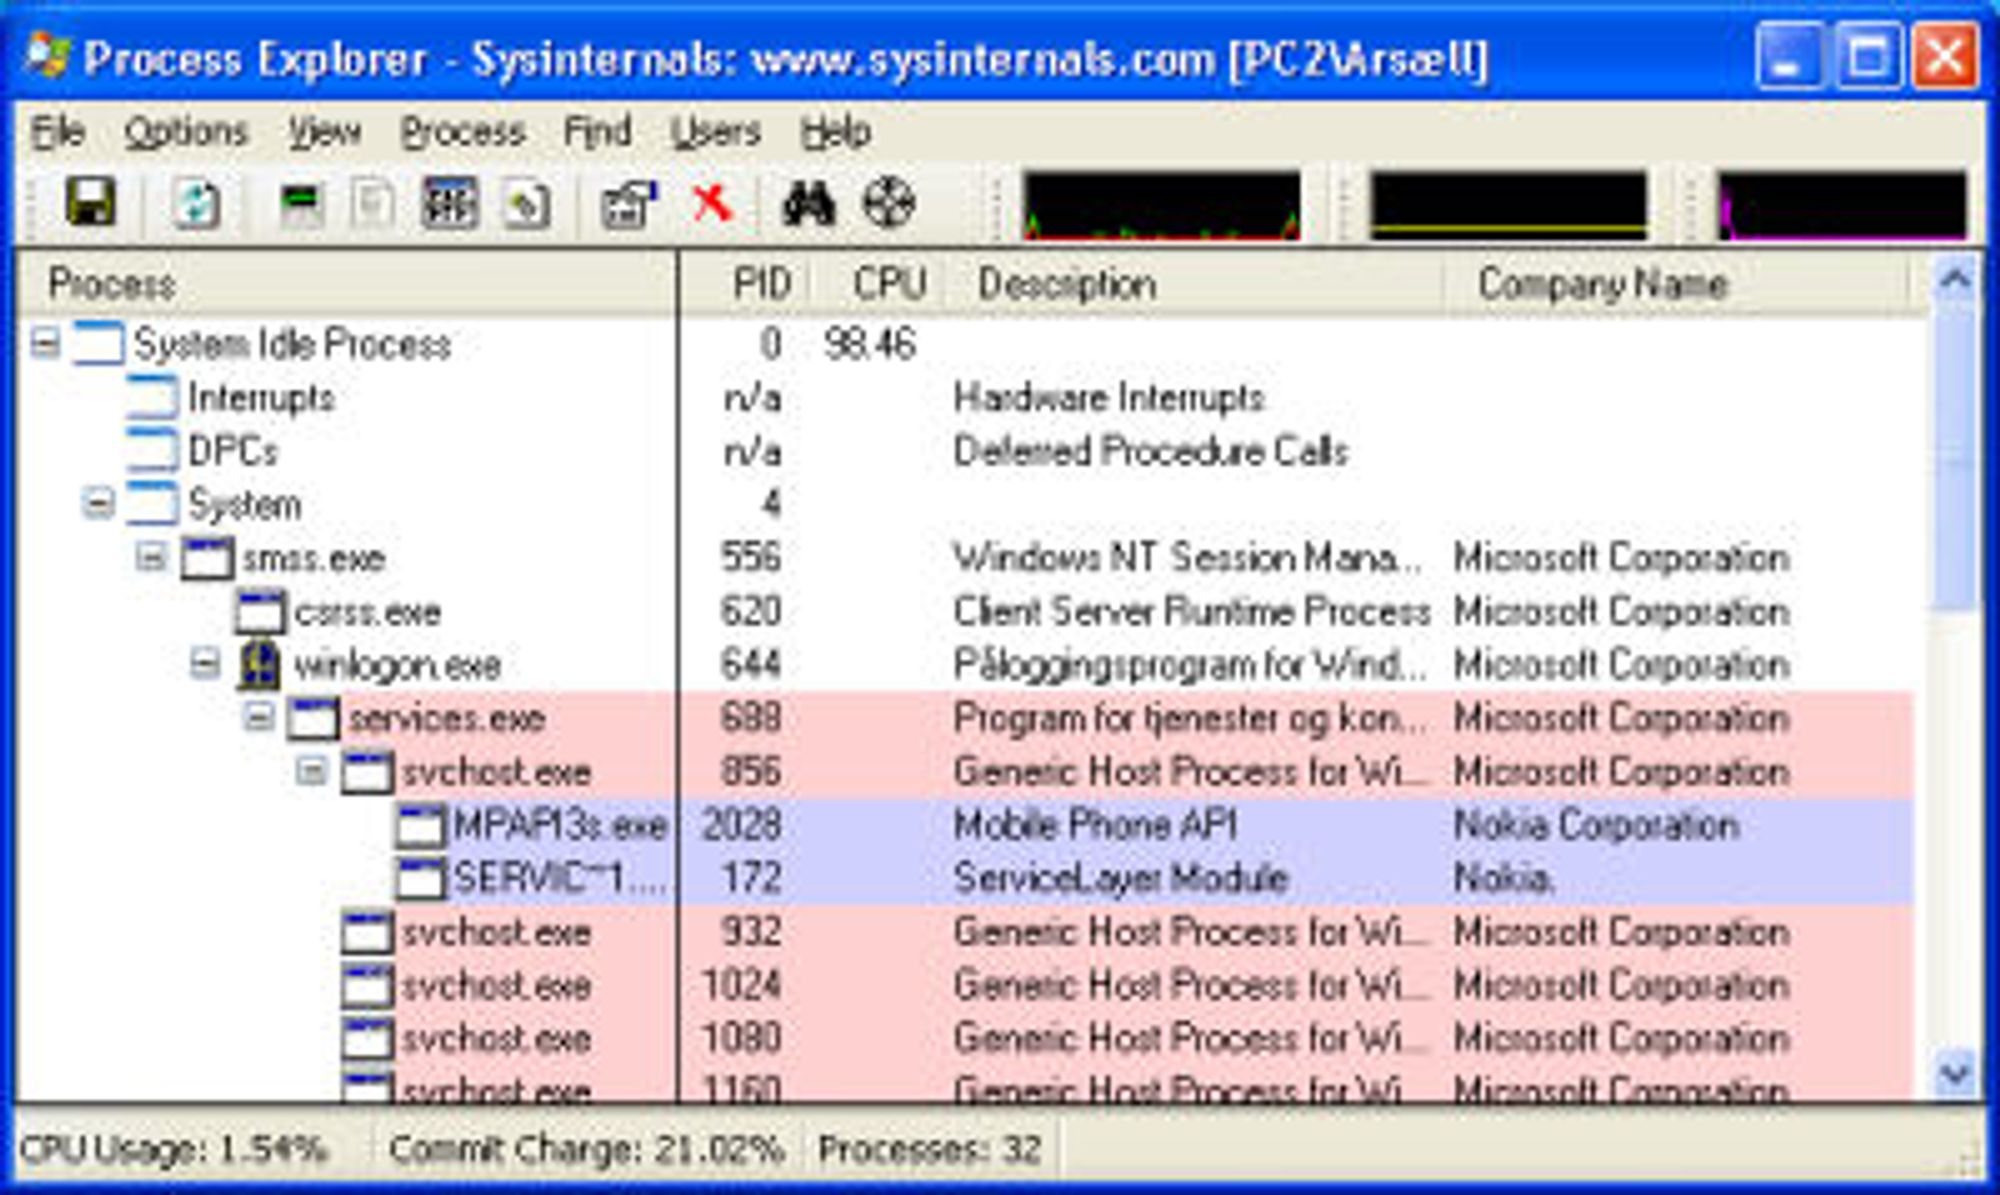2000x1195 pixels.
Task: Select the svchost.exe row with PID 932
Action: click(x=966, y=932)
